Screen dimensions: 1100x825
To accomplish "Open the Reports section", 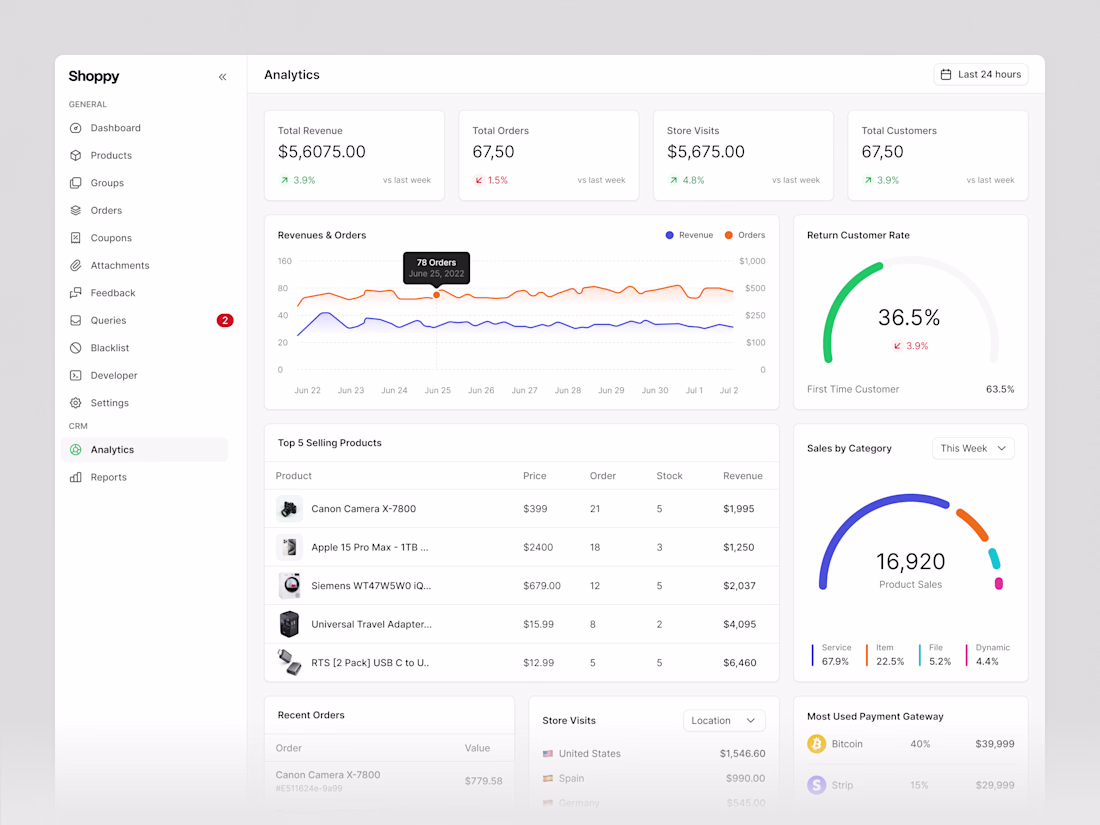I will (145, 477).
